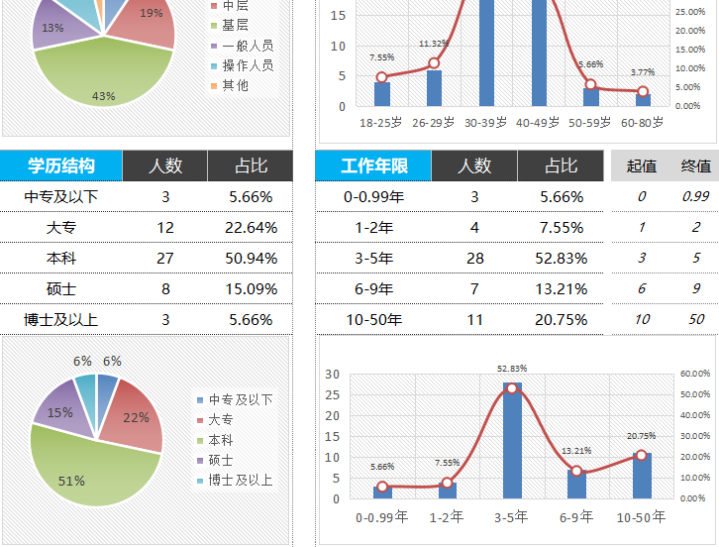Click count 12 in the 大专 row
Viewport: 719px width, 547px height.
click(165, 227)
